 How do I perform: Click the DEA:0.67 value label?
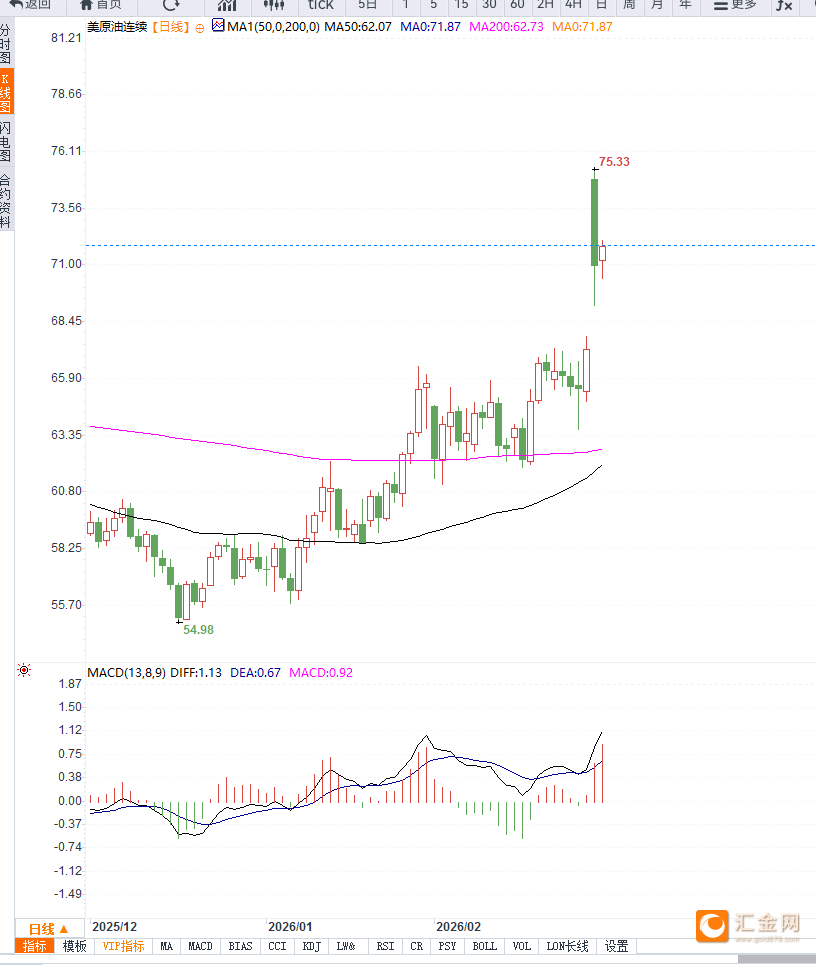pos(255,673)
